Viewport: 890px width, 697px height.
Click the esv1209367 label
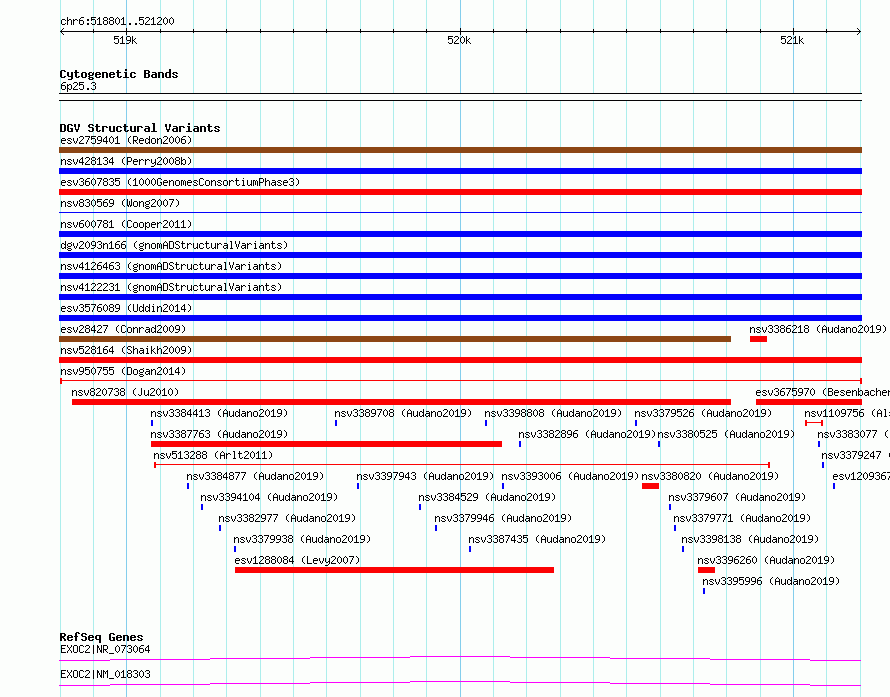[x=861, y=476]
